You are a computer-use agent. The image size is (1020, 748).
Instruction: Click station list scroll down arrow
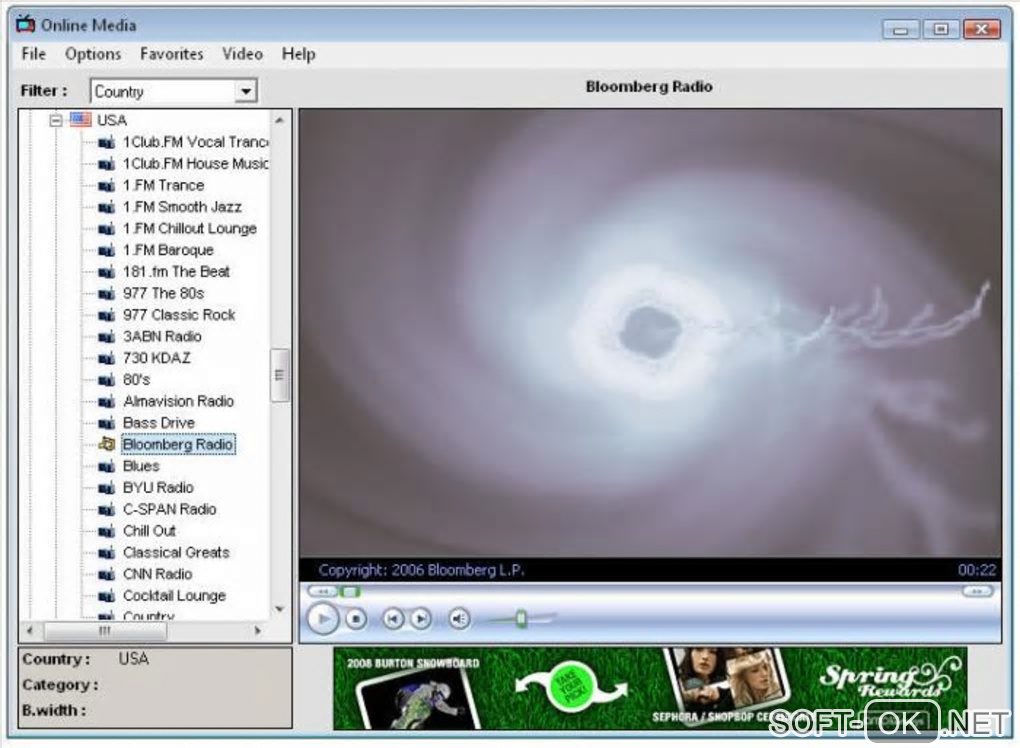pyautogui.click(x=280, y=609)
